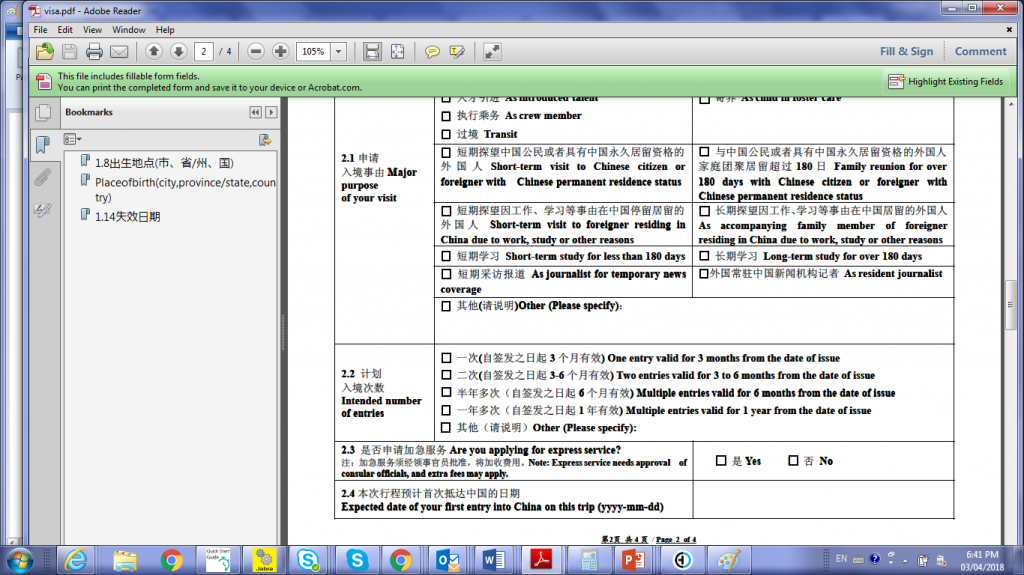Check the 过境 Transit checkbox
1024x575 pixels.
pyautogui.click(x=446, y=133)
